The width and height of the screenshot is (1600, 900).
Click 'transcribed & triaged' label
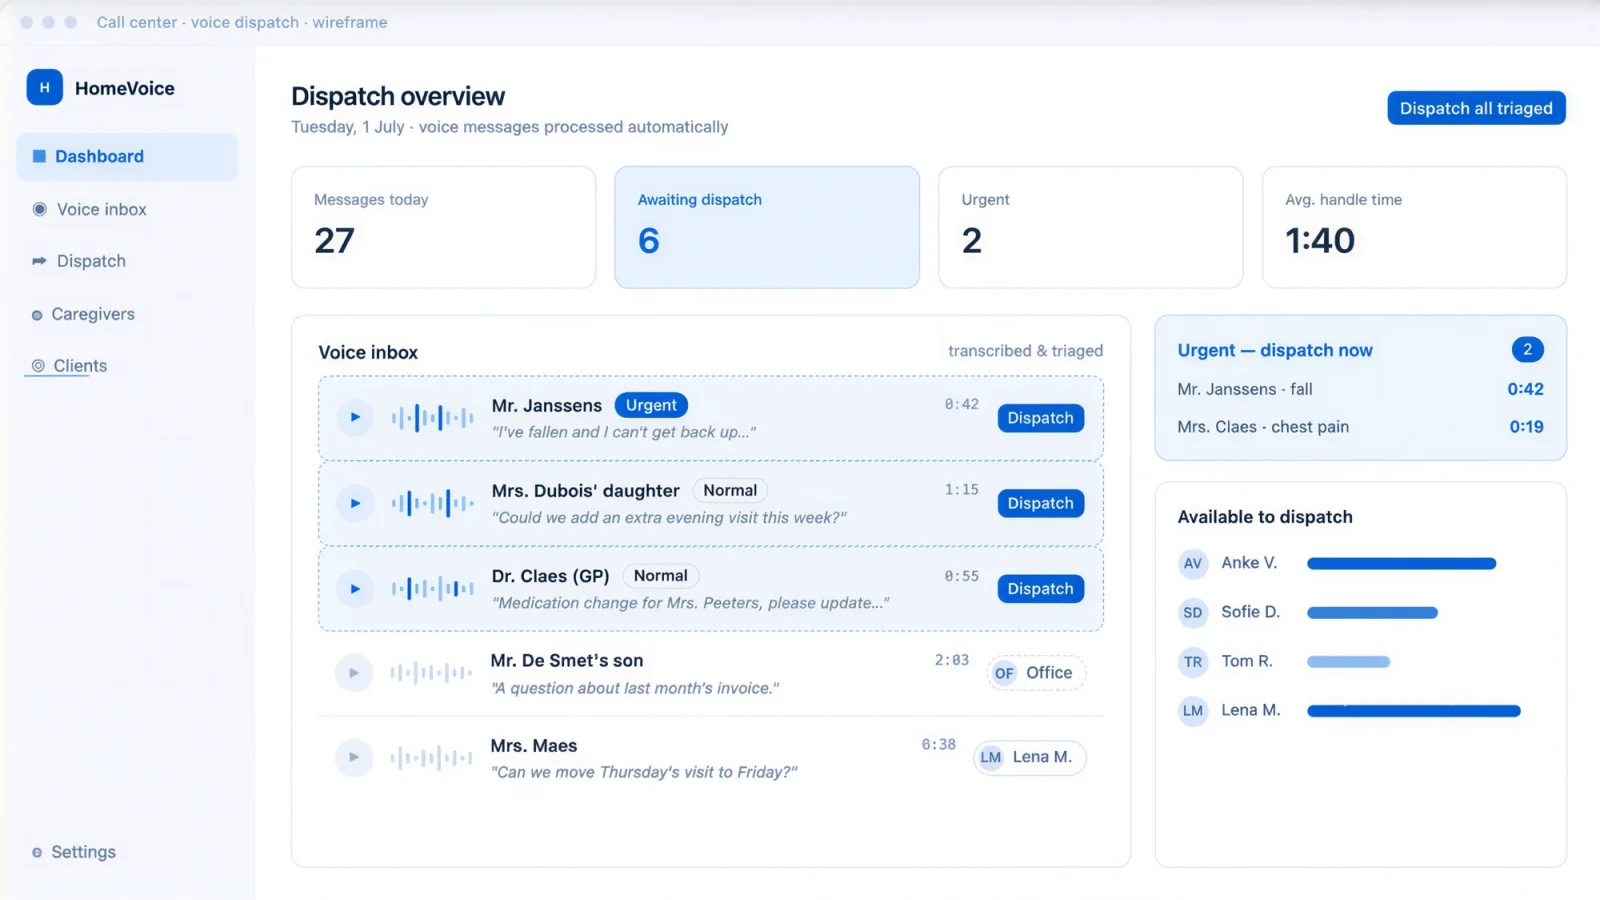(1025, 351)
